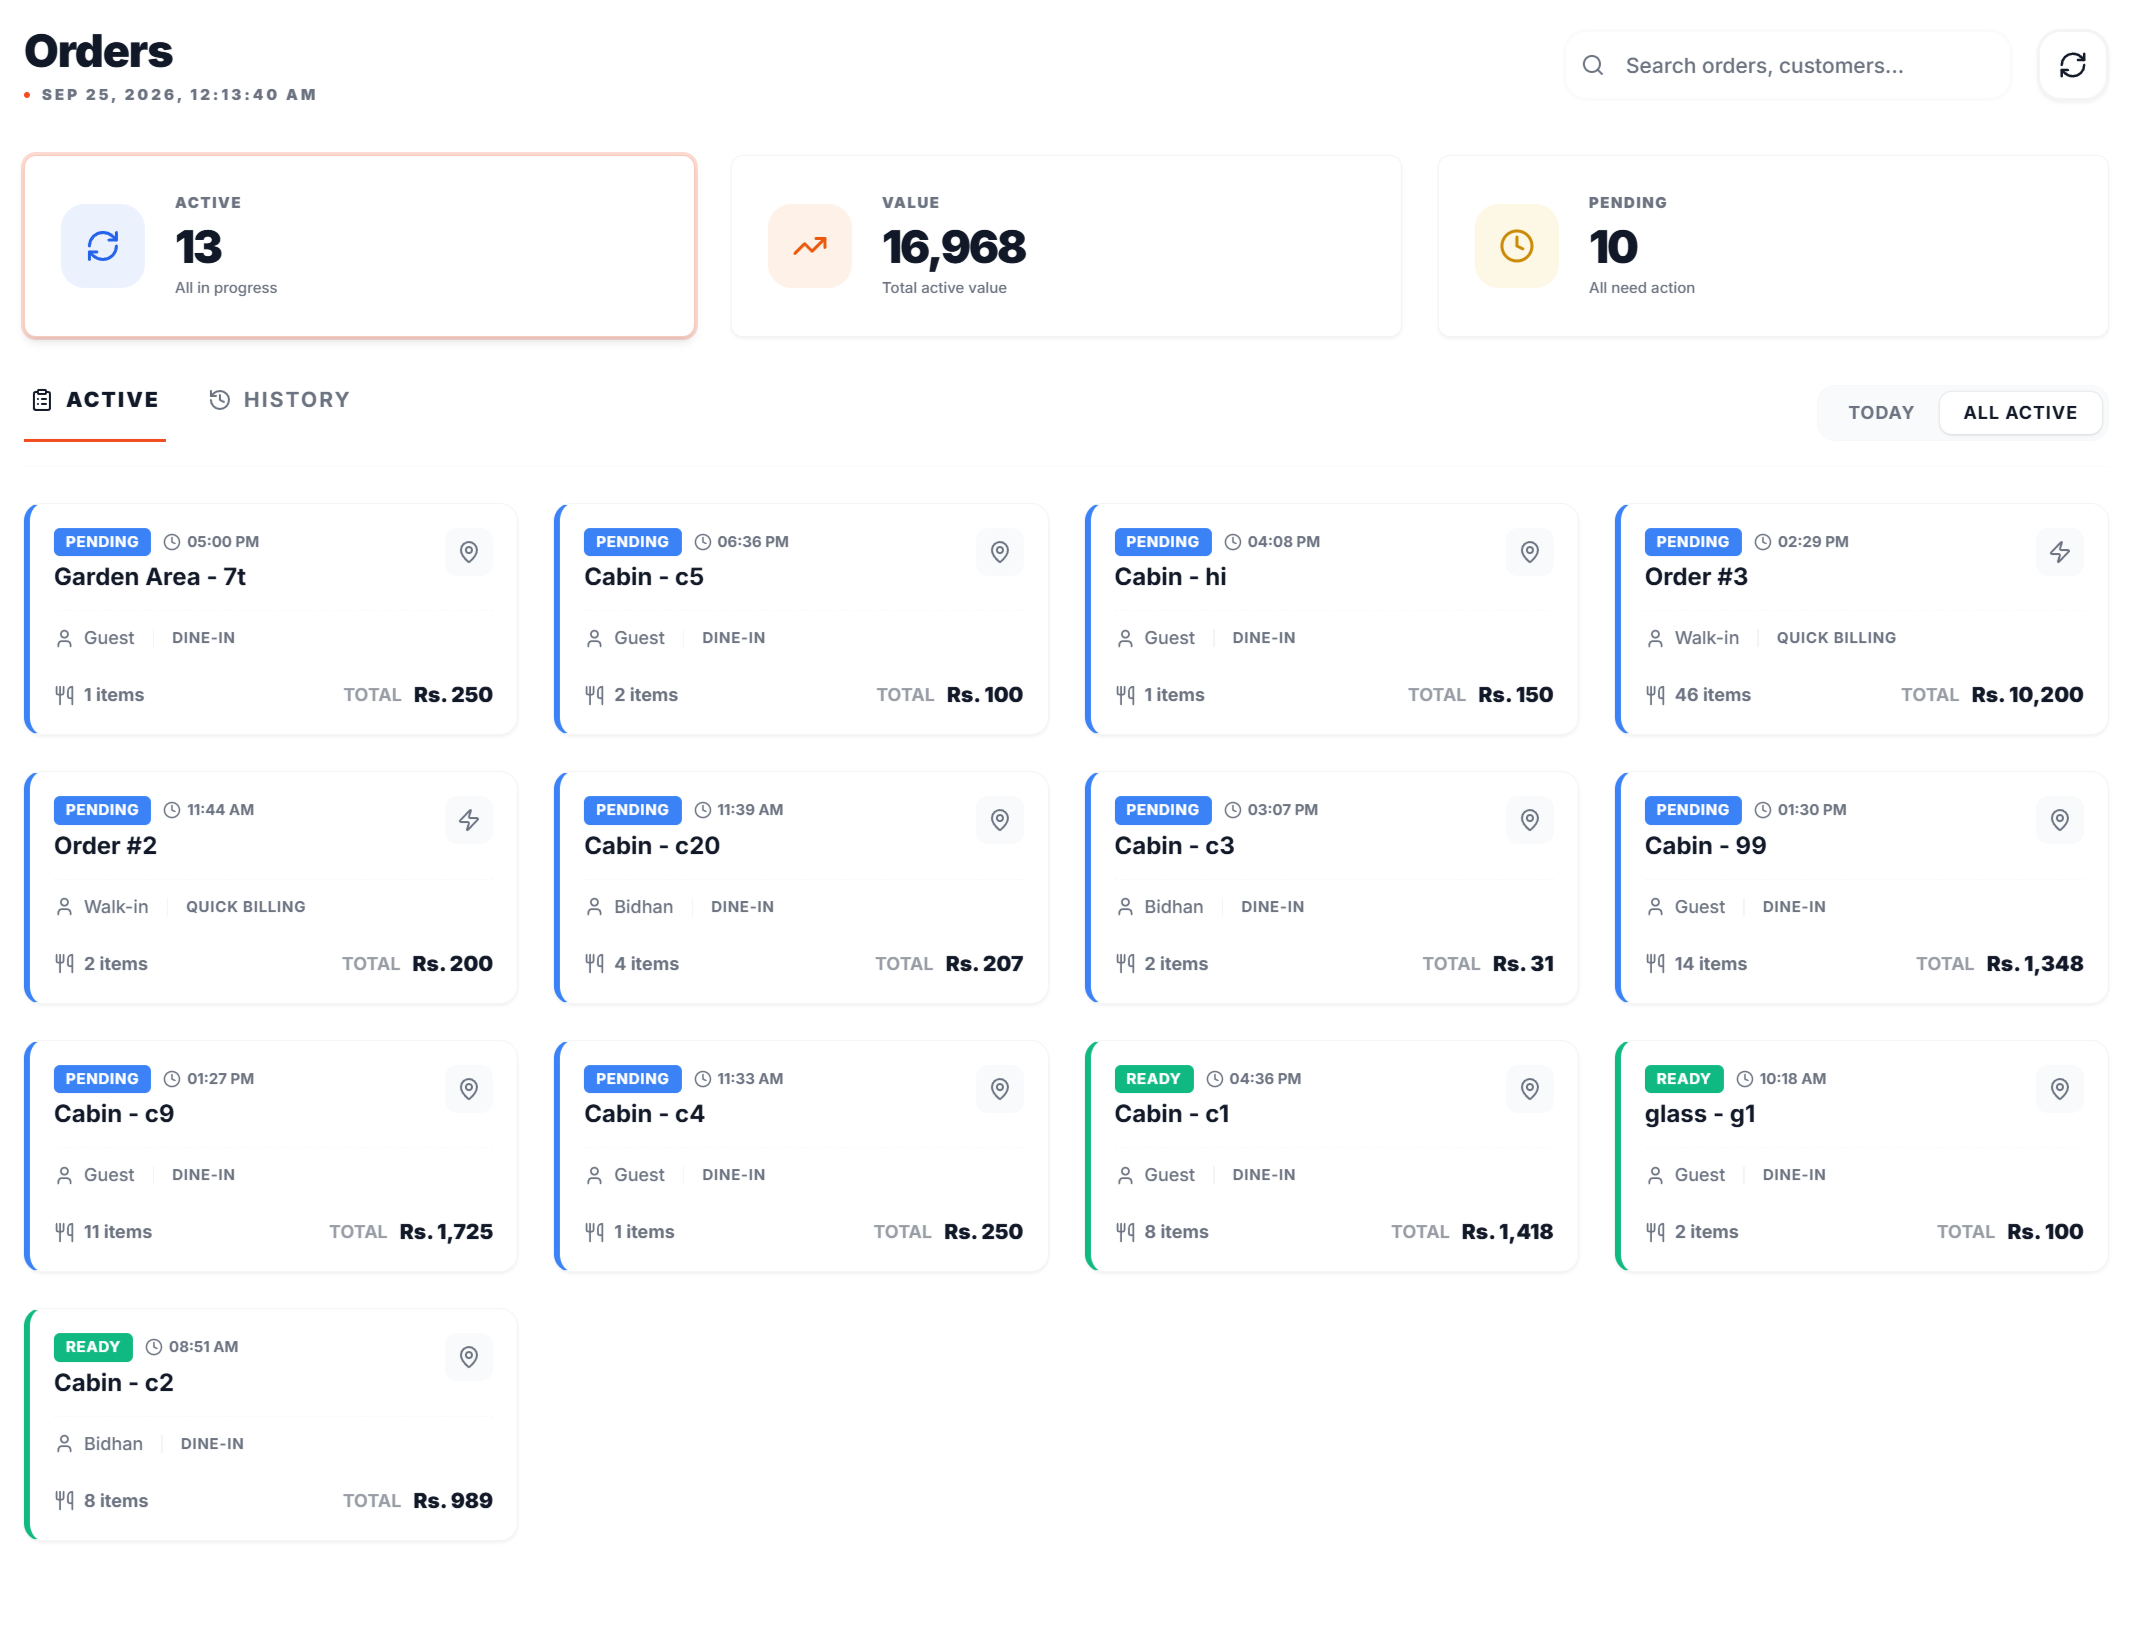
Task: Switch filter to Today
Action: 1880,413
